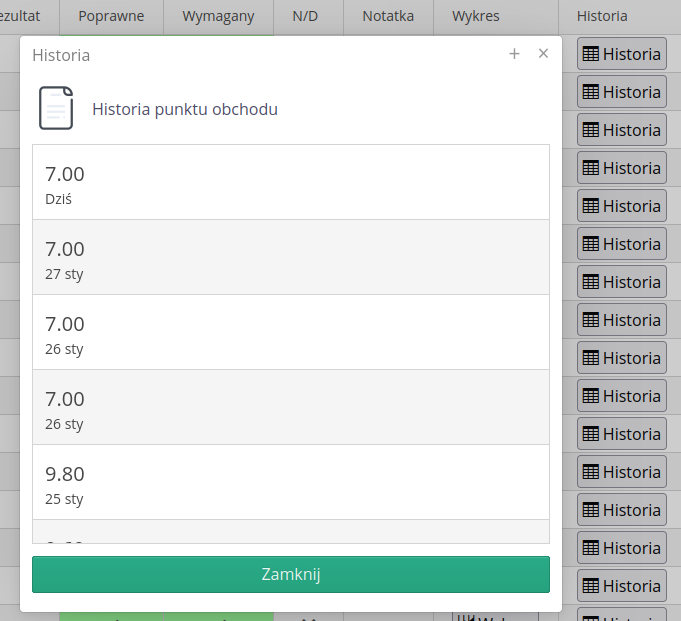Expand the Historia dialog with the plus icon
The width and height of the screenshot is (681, 621).
(514, 54)
